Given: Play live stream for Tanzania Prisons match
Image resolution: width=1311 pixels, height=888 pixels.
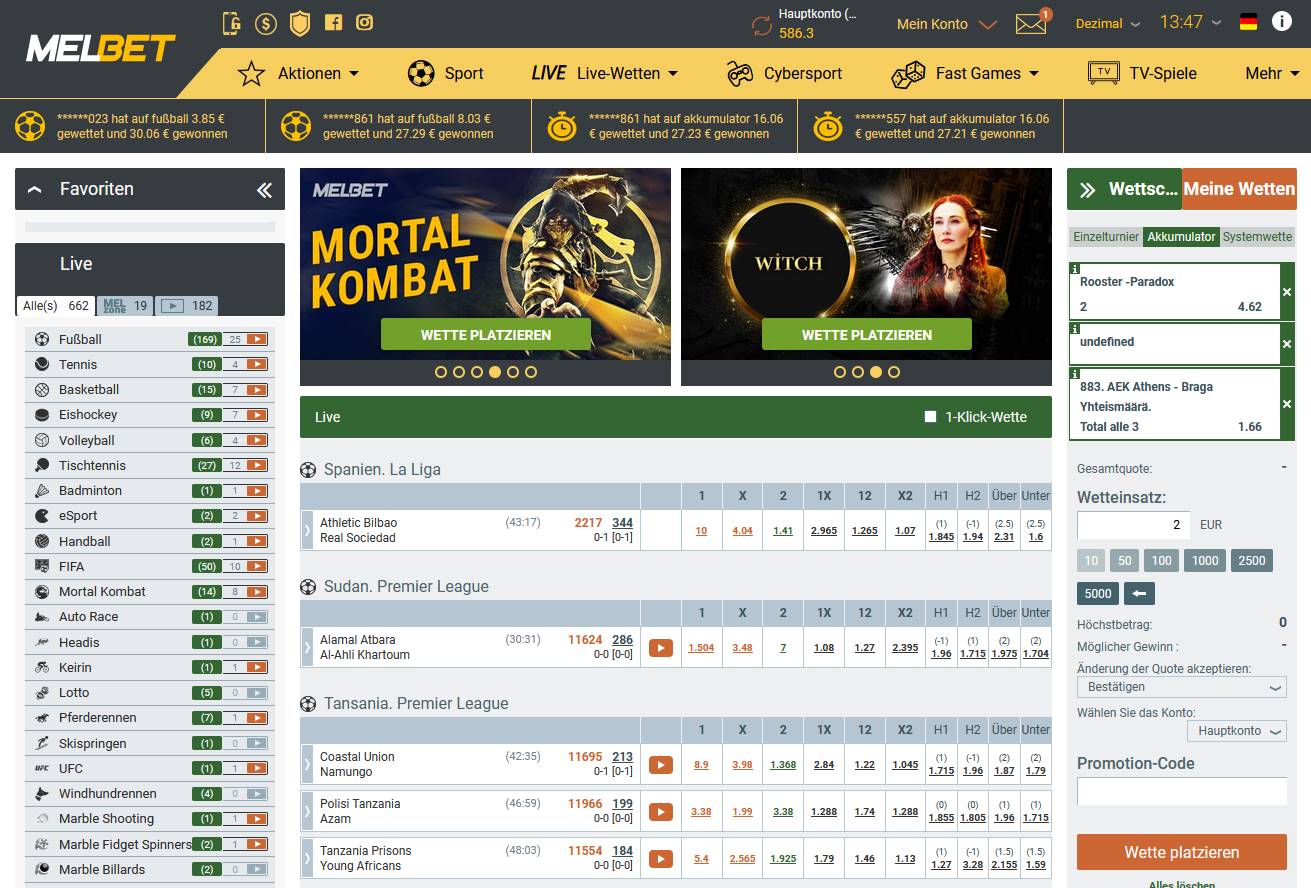Looking at the screenshot, I should pyautogui.click(x=660, y=859).
